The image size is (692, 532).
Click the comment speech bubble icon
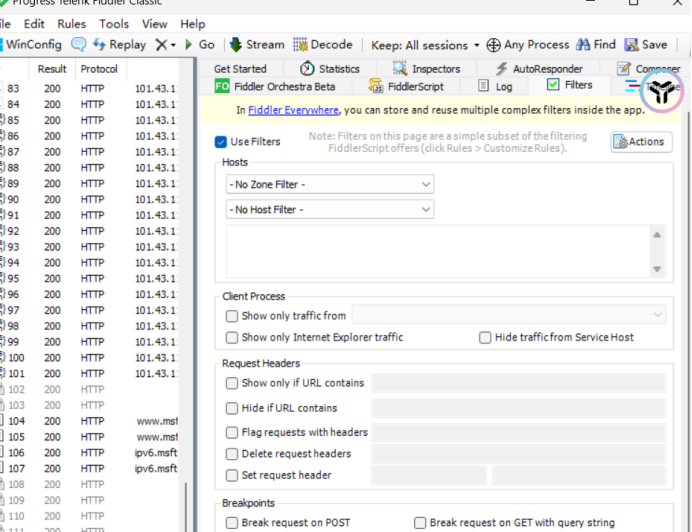coord(79,45)
